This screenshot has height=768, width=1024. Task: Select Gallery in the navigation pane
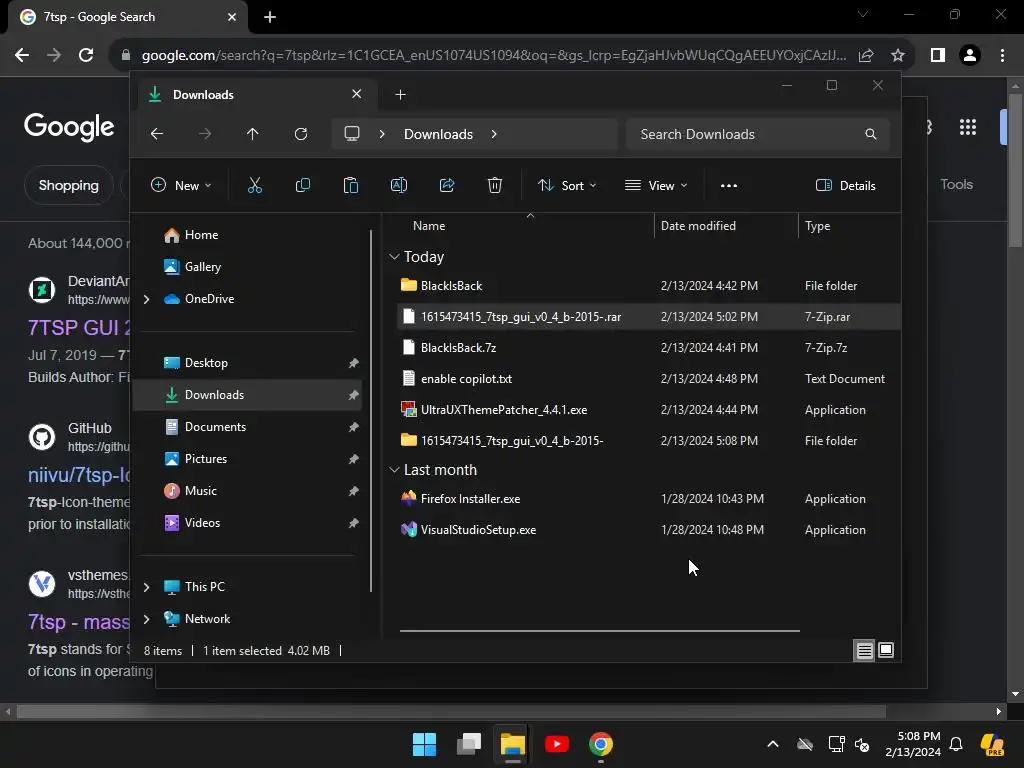click(248, 267)
